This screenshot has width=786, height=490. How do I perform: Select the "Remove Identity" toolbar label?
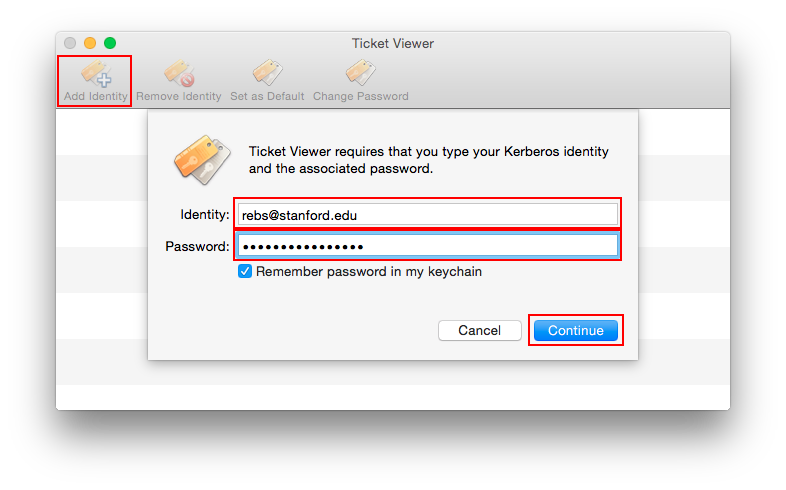coord(178,96)
